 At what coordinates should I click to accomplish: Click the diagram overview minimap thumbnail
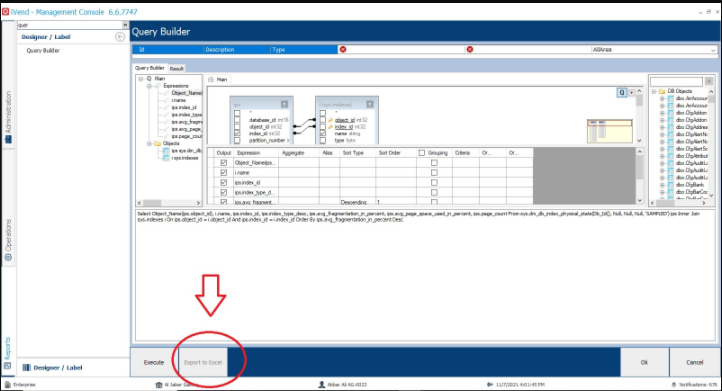pyautogui.click(x=609, y=130)
